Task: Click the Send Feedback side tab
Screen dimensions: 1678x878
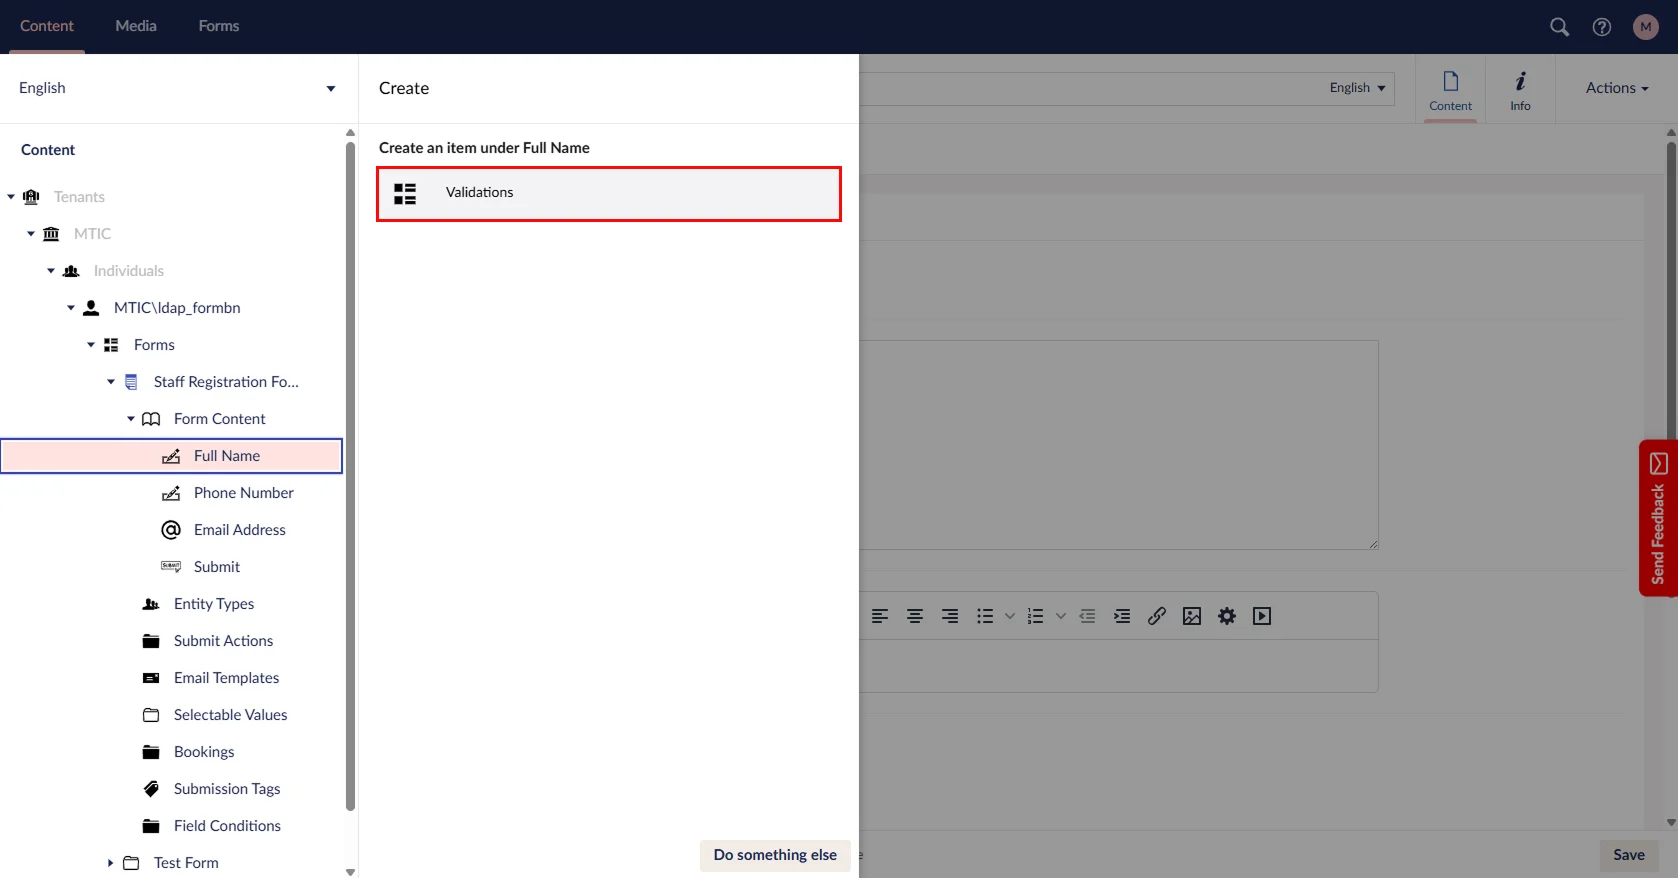Action: pyautogui.click(x=1658, y=518)
